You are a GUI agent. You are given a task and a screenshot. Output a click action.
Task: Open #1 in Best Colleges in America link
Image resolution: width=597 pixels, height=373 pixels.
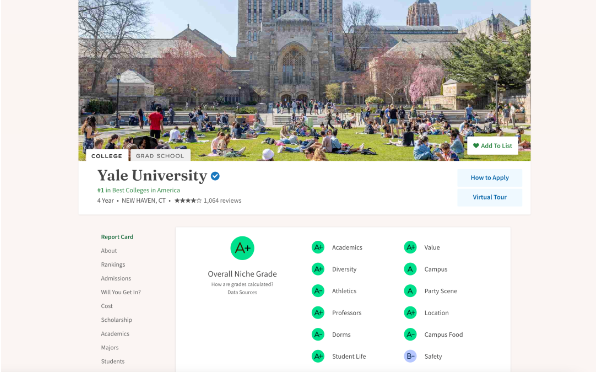139,190
